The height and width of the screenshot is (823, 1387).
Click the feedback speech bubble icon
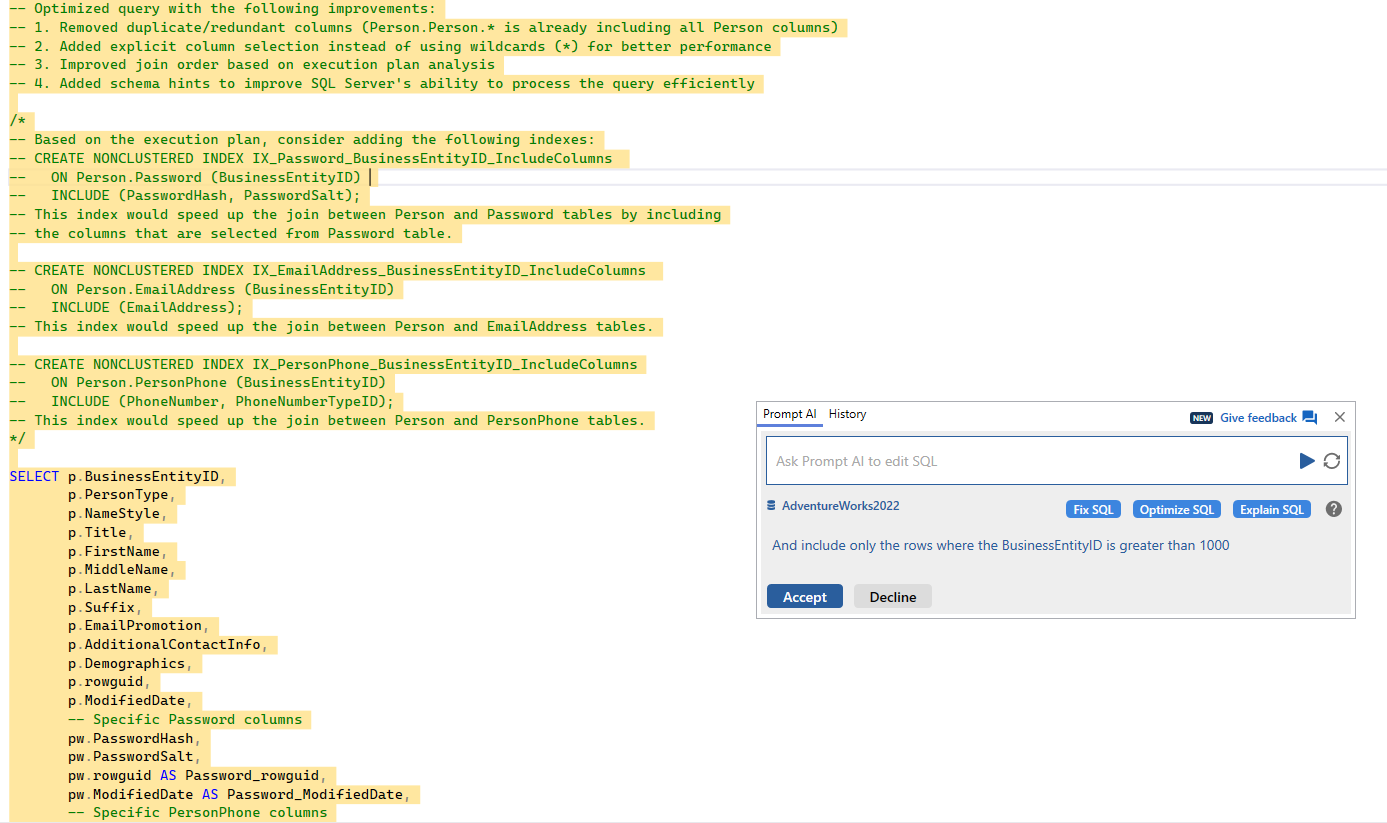[x=1310, y=418]
